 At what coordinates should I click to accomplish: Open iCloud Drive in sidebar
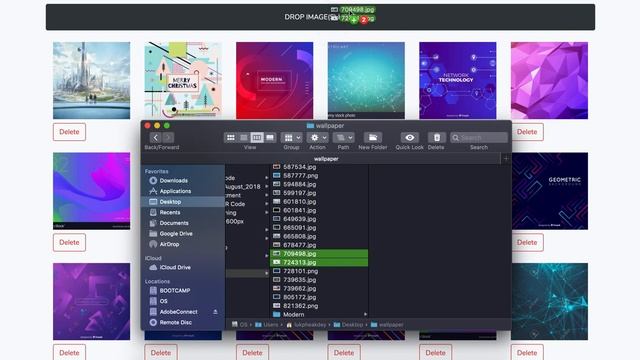(x=183, y=267)
